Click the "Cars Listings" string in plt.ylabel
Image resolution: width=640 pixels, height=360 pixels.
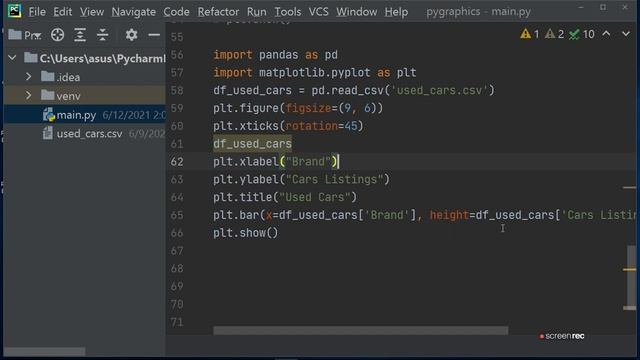pos(334,180)
